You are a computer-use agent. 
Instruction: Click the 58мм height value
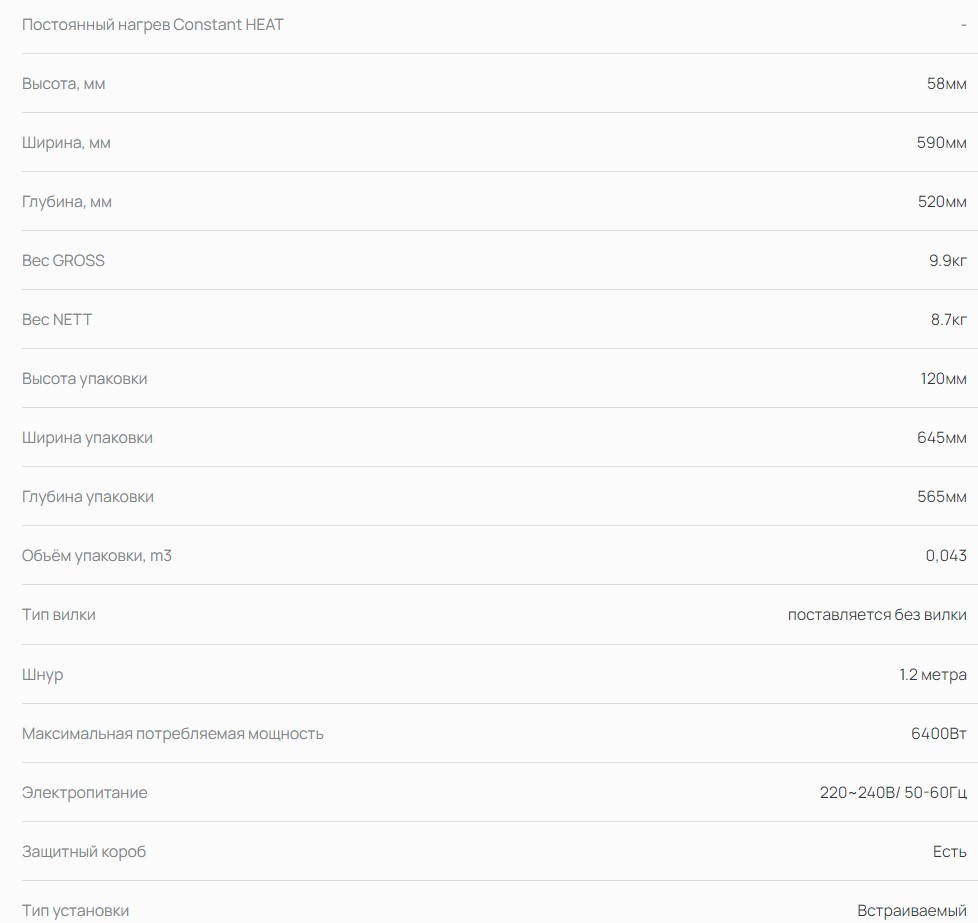pos(946,84)
